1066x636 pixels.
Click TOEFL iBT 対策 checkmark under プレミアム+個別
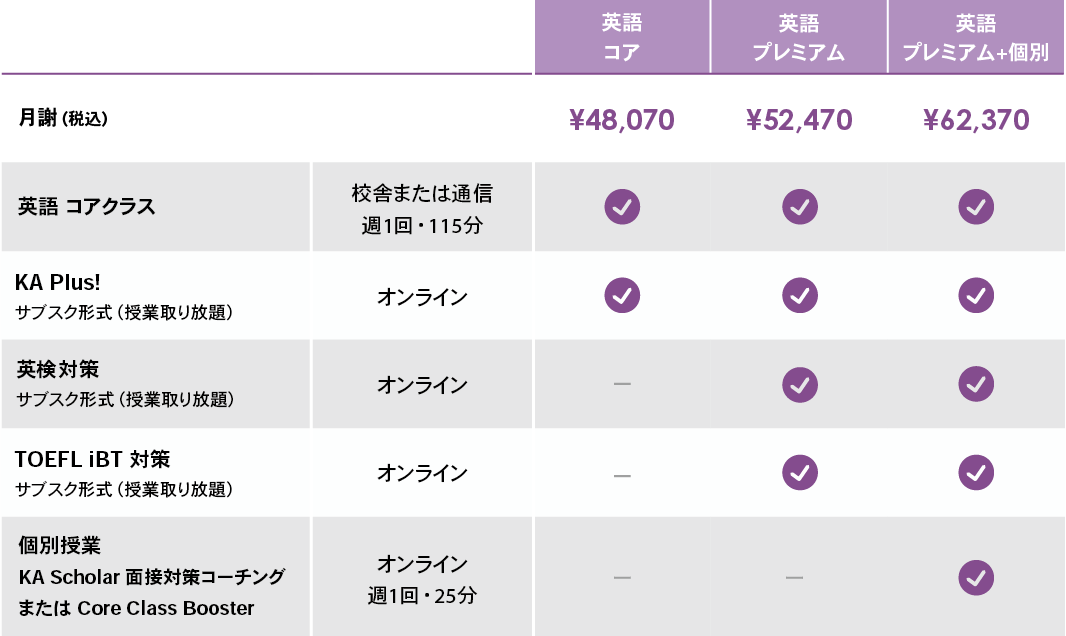pyautogui.click(x=976, y=472)
